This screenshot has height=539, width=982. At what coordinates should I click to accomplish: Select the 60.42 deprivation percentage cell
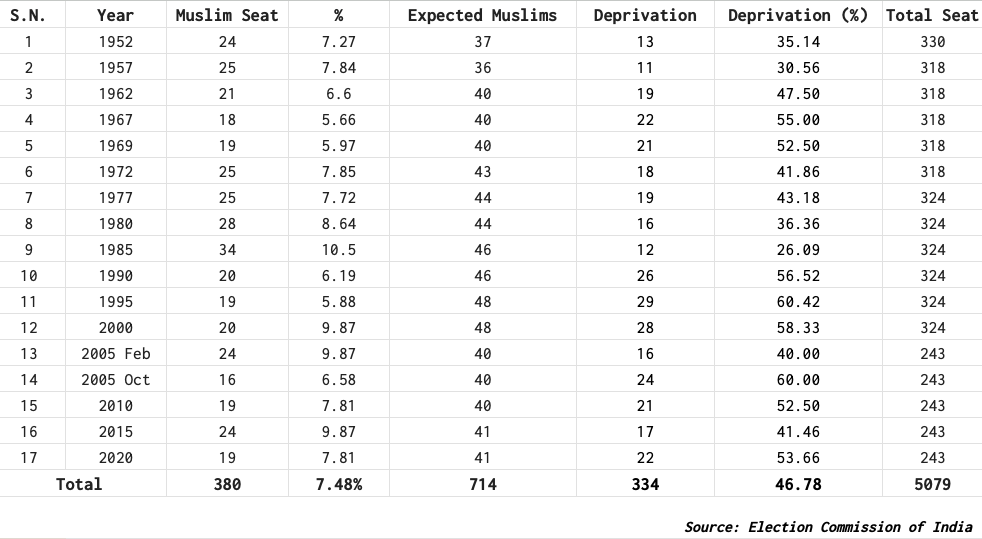797,302
